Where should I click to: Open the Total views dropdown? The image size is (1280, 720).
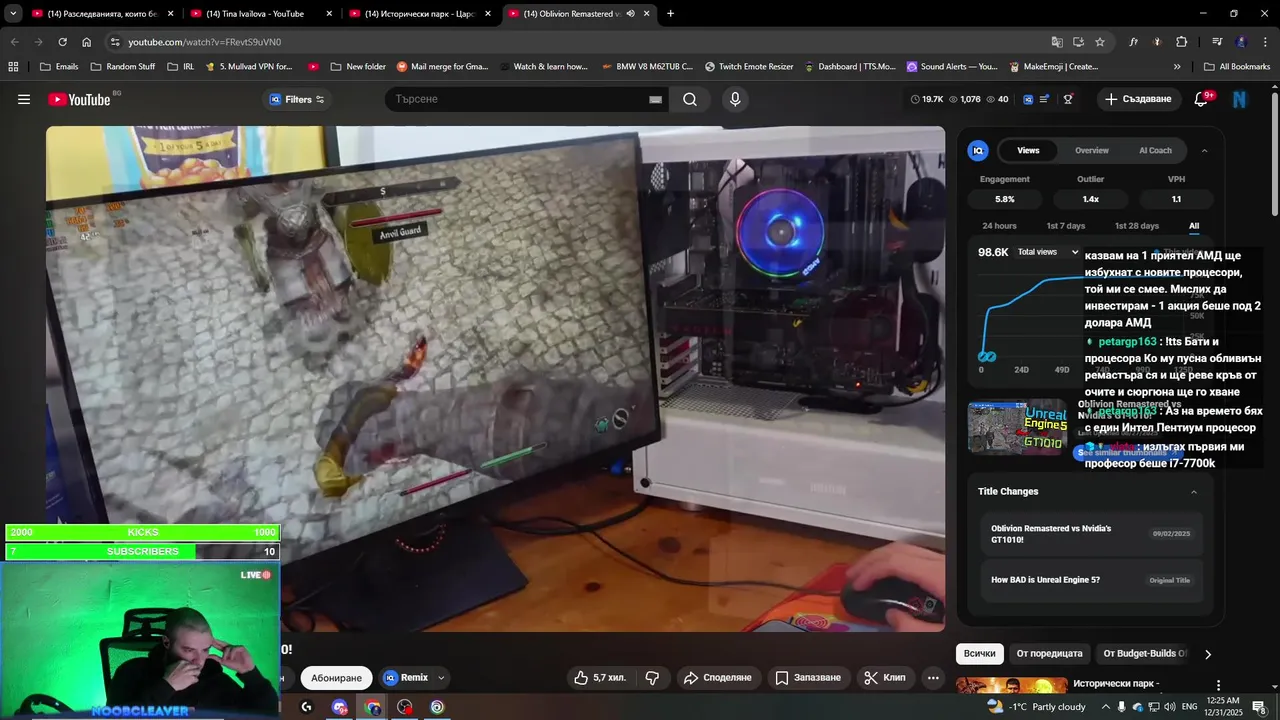[x=1048, y=252]
